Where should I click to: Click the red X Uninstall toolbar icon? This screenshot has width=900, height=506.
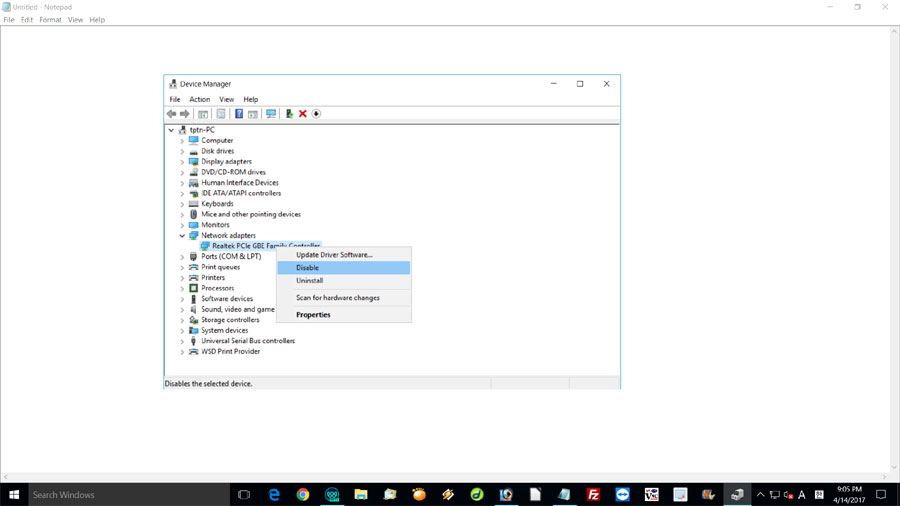302,114
